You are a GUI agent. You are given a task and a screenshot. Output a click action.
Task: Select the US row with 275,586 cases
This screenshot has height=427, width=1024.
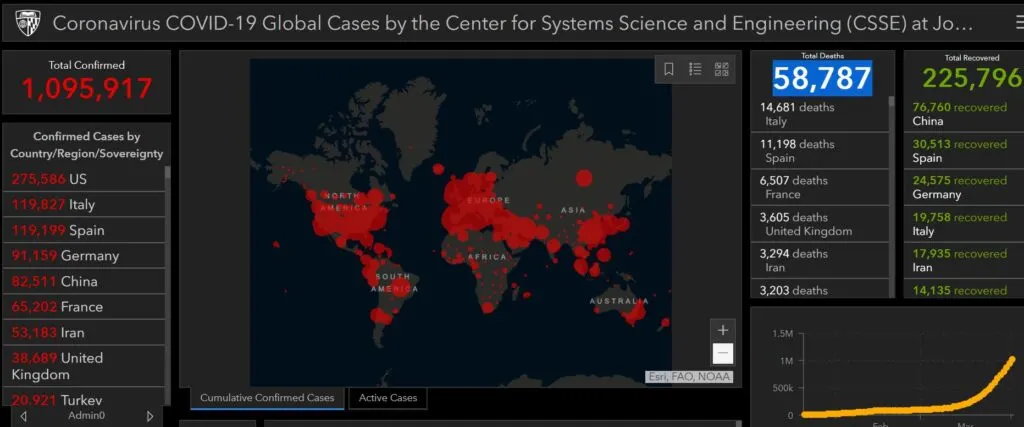click(x=84, y=179)
